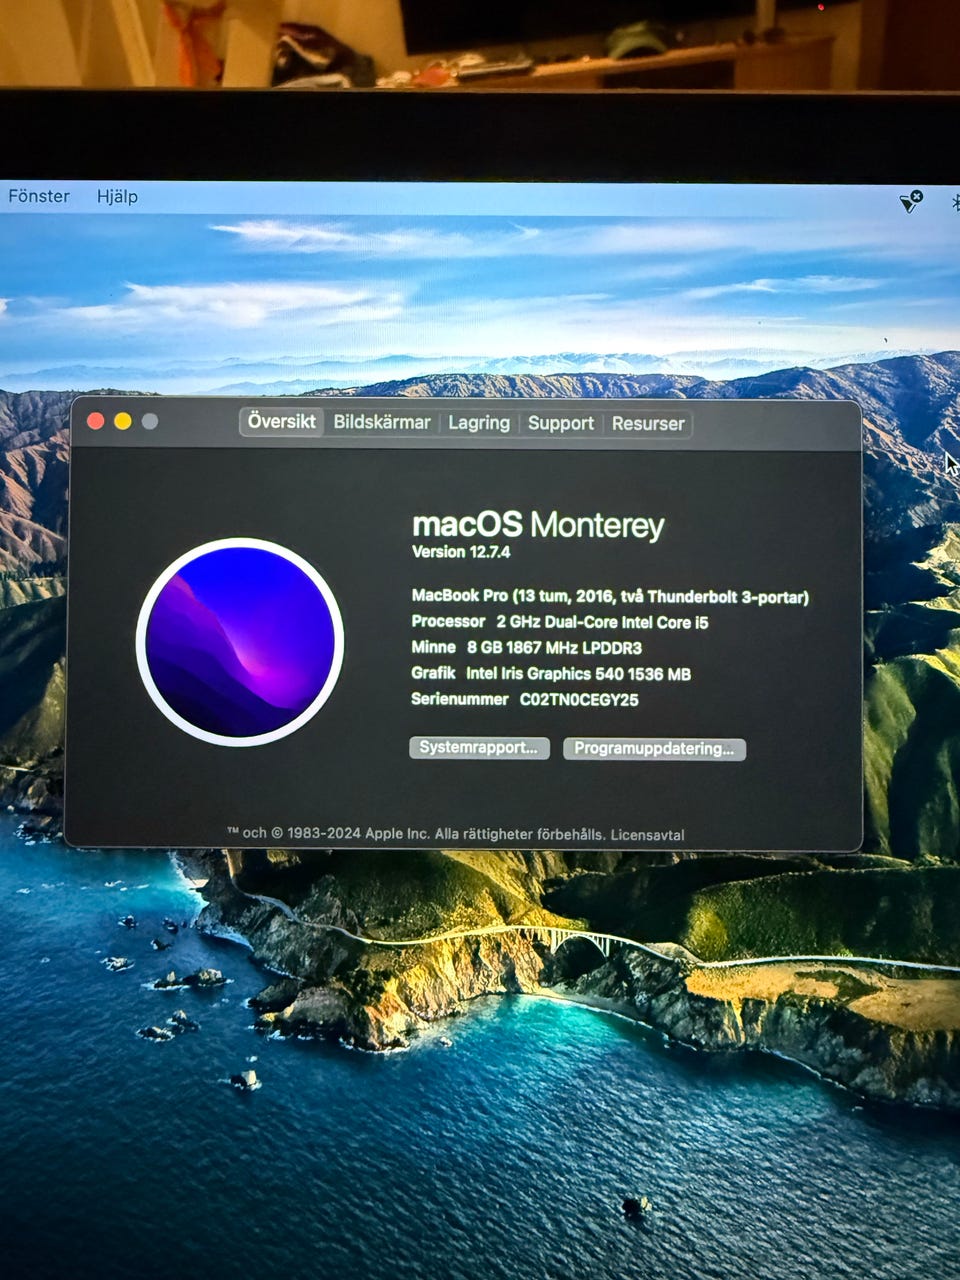The width and height of the screenshot is (960, 1280).
Task: Open the Licensavtal link
Action: click(647, 834)
